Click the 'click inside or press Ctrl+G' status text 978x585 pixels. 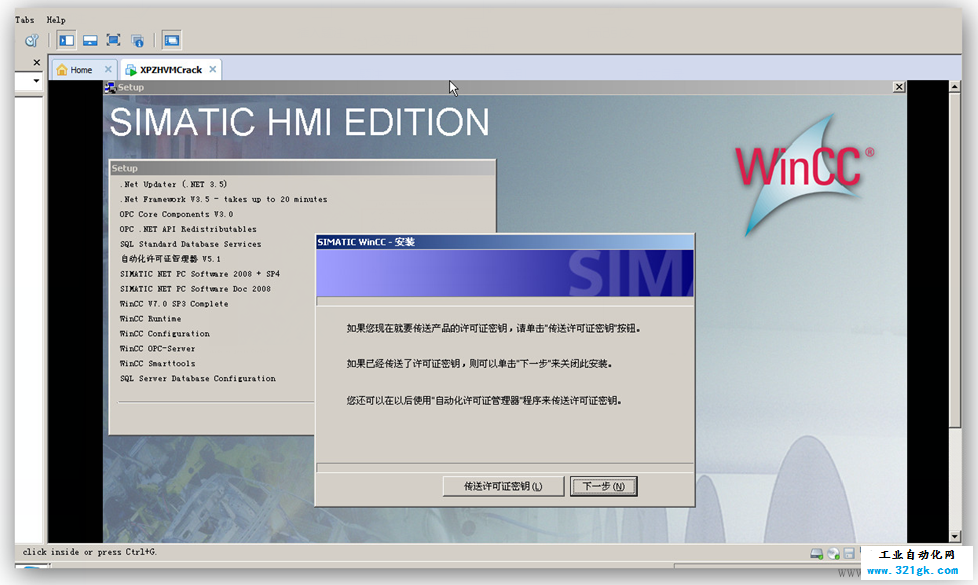[90, 552]
